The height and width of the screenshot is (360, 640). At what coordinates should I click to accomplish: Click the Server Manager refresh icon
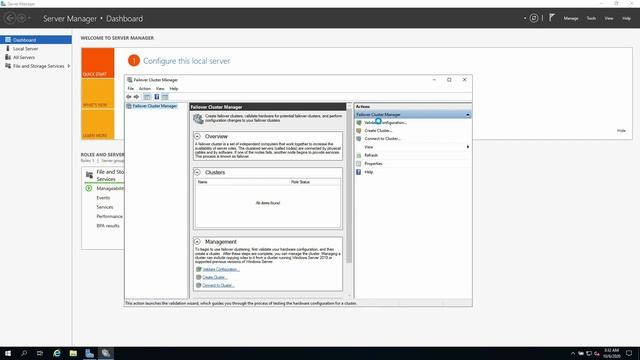534,18
